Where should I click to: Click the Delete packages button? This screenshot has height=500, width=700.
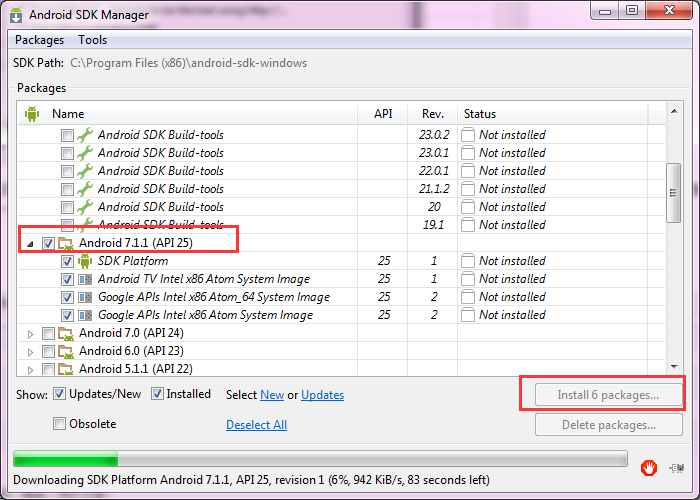pos(608,425)
